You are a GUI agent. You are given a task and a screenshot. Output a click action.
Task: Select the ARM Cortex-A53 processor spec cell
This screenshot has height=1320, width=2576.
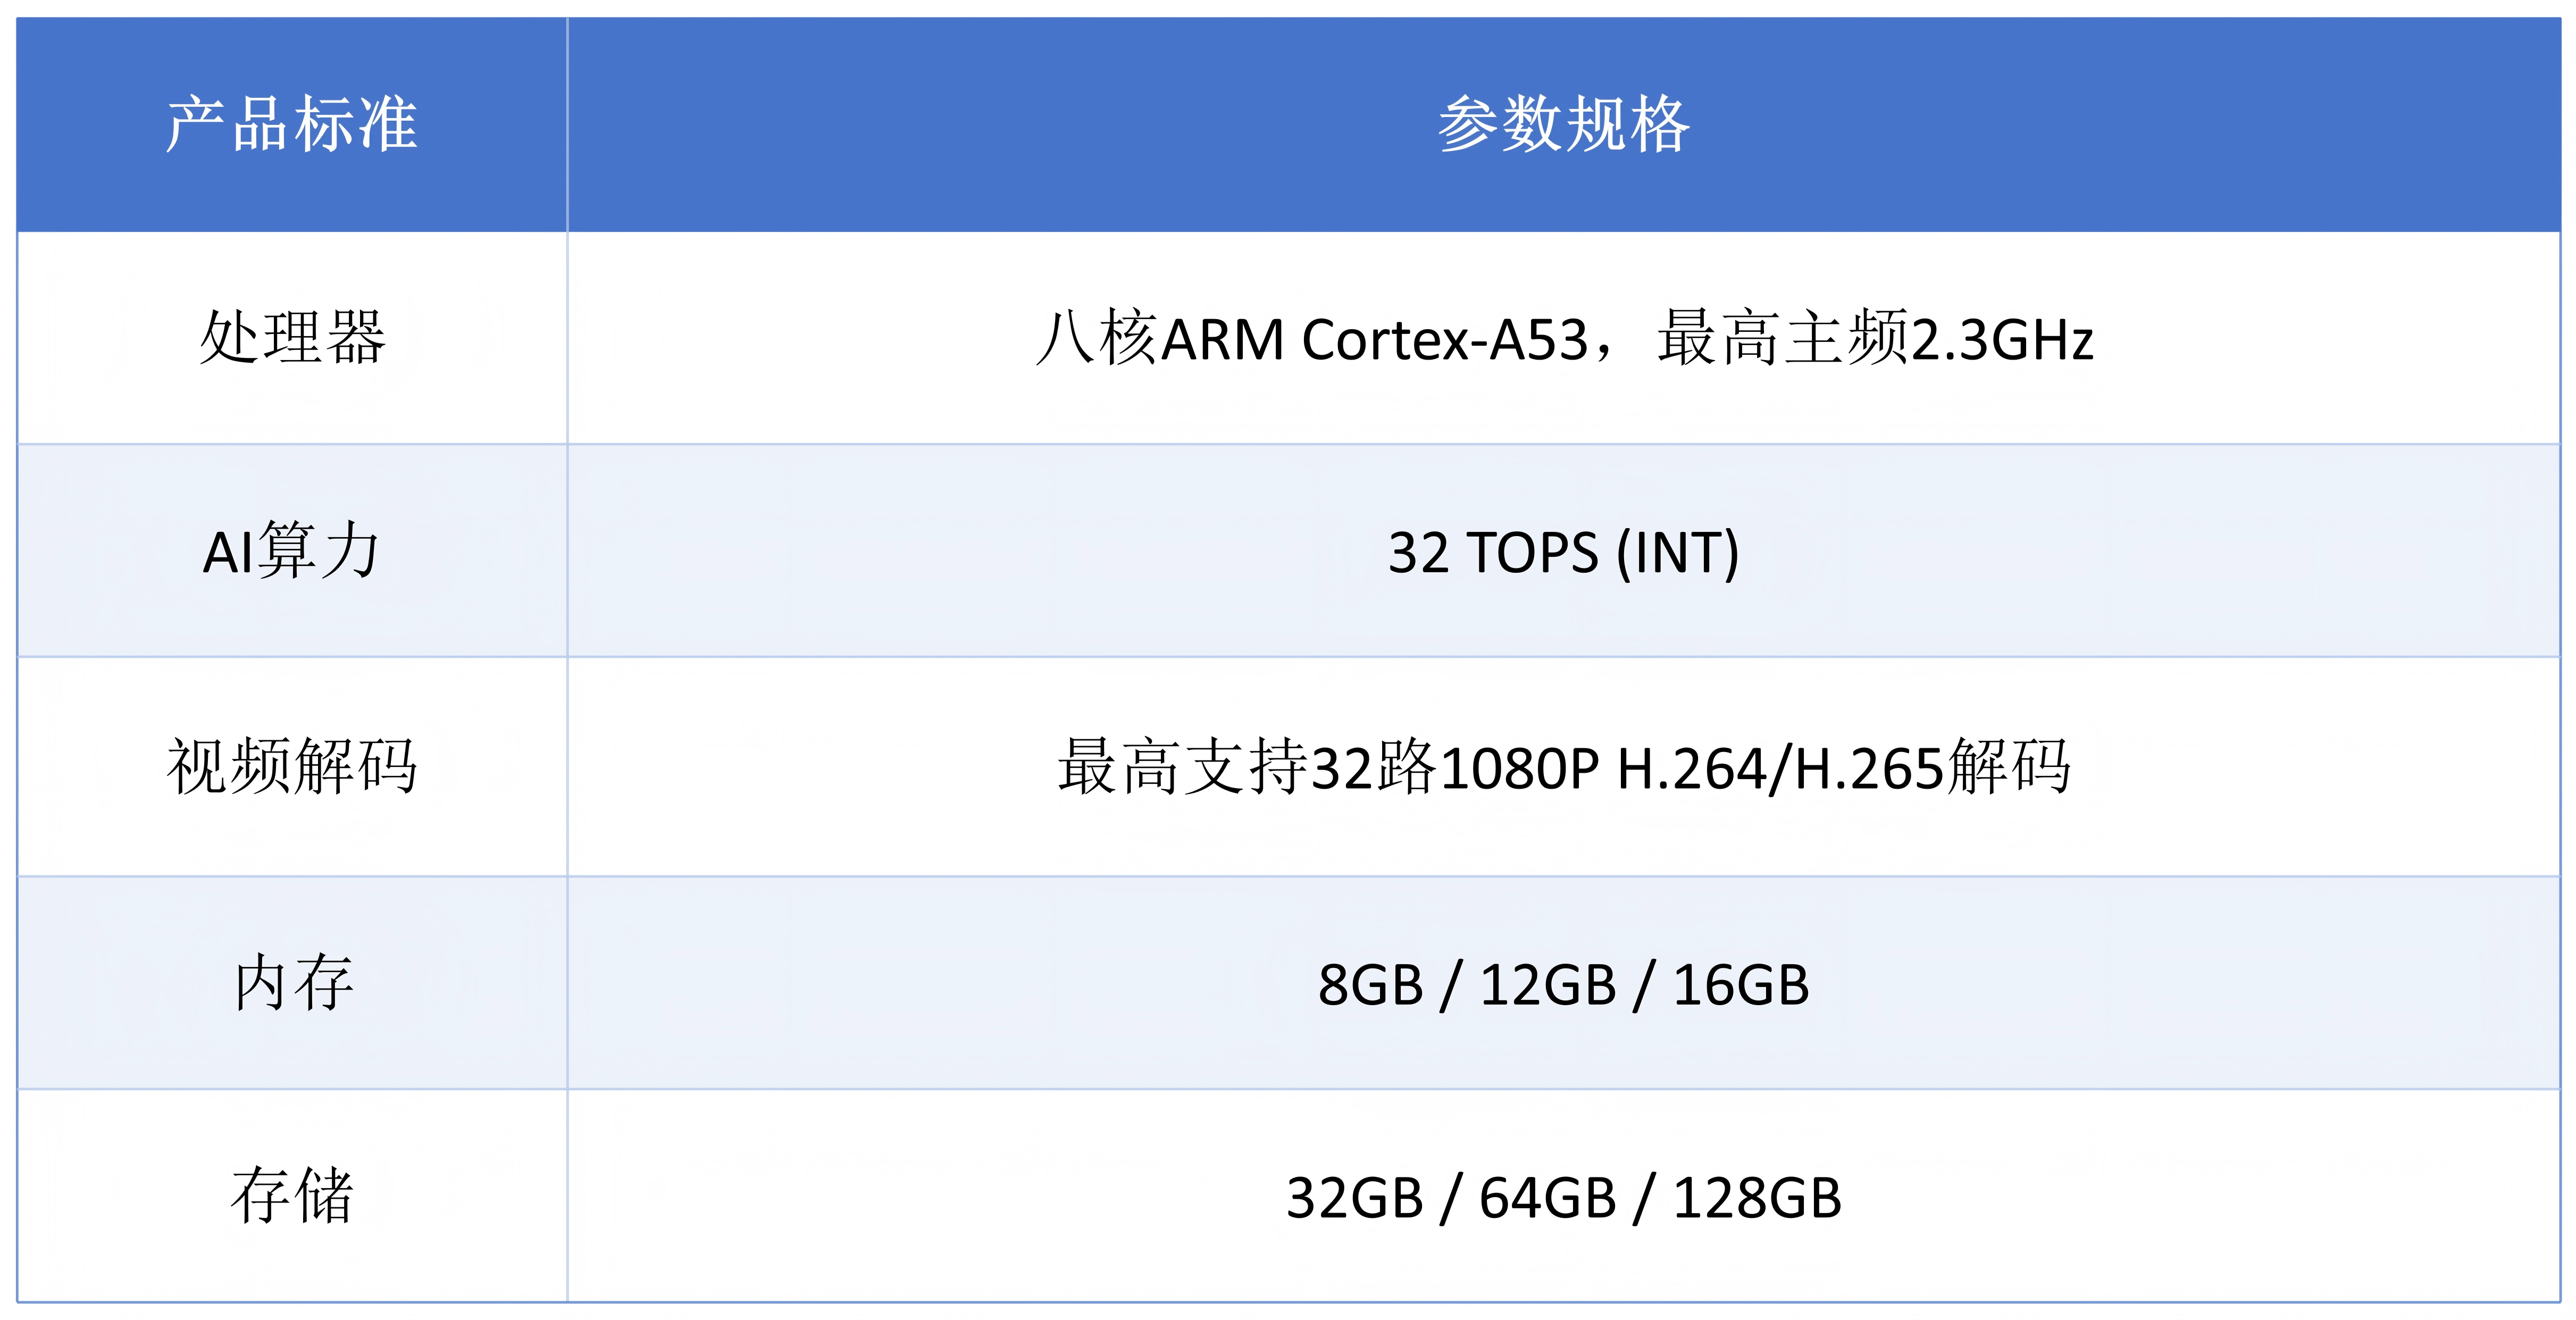point(1563,338)
